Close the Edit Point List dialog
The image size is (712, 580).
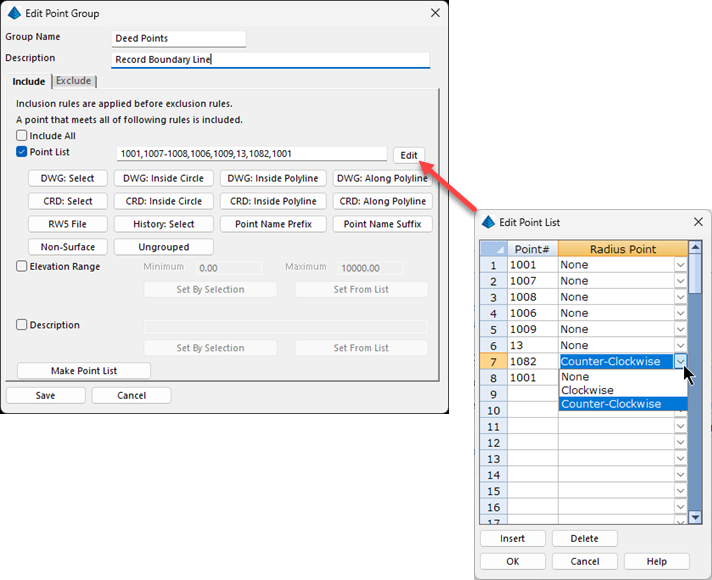(x=697, y=222)
